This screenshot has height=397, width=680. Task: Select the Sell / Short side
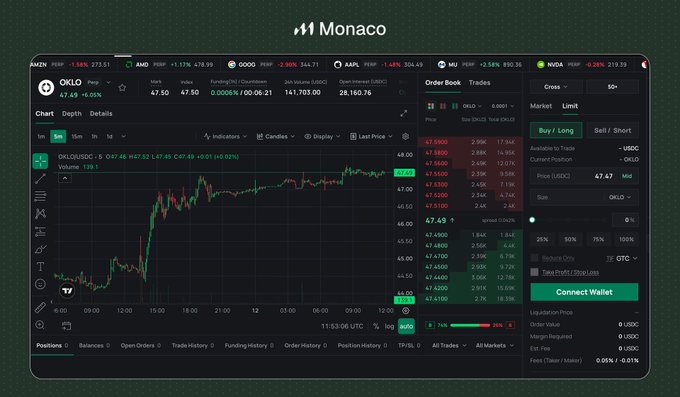pos(612,131)
